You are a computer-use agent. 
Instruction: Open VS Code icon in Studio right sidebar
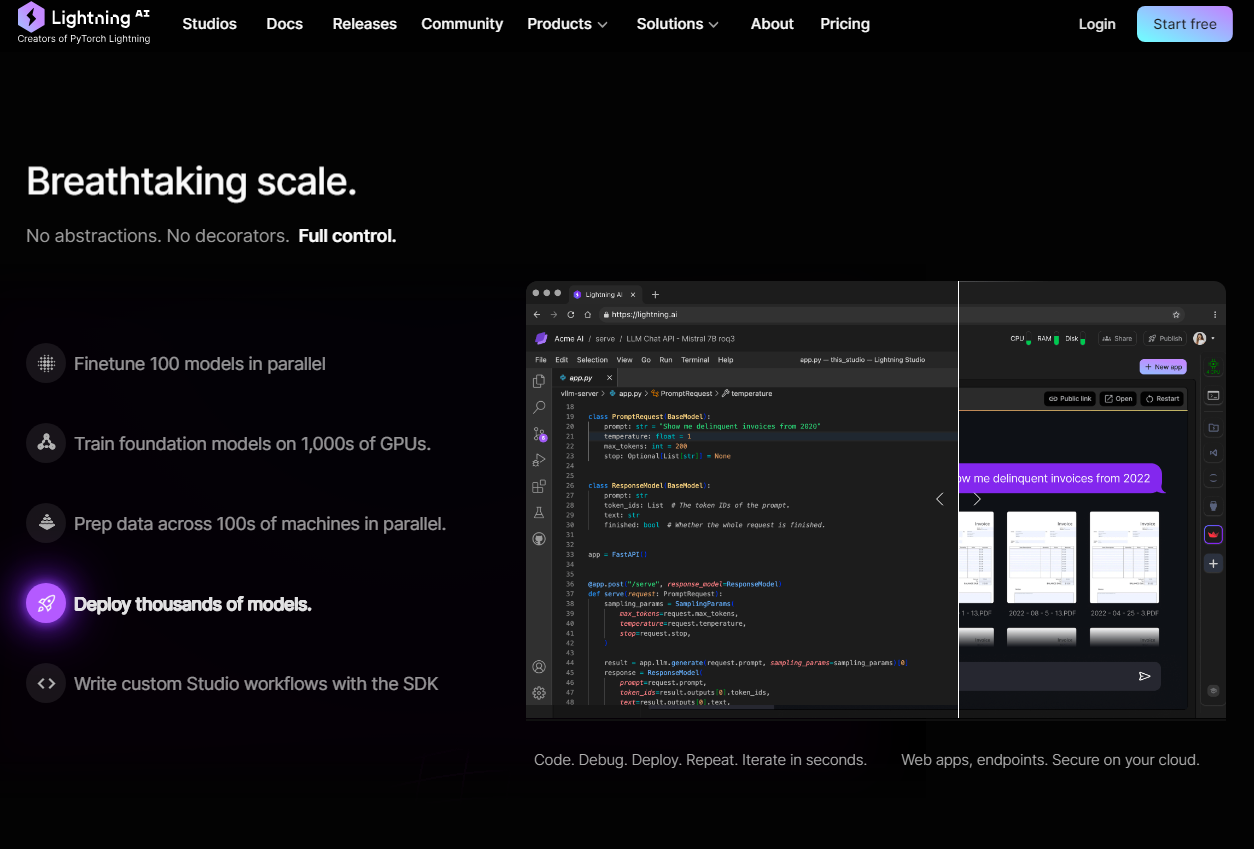point(1213,453)
